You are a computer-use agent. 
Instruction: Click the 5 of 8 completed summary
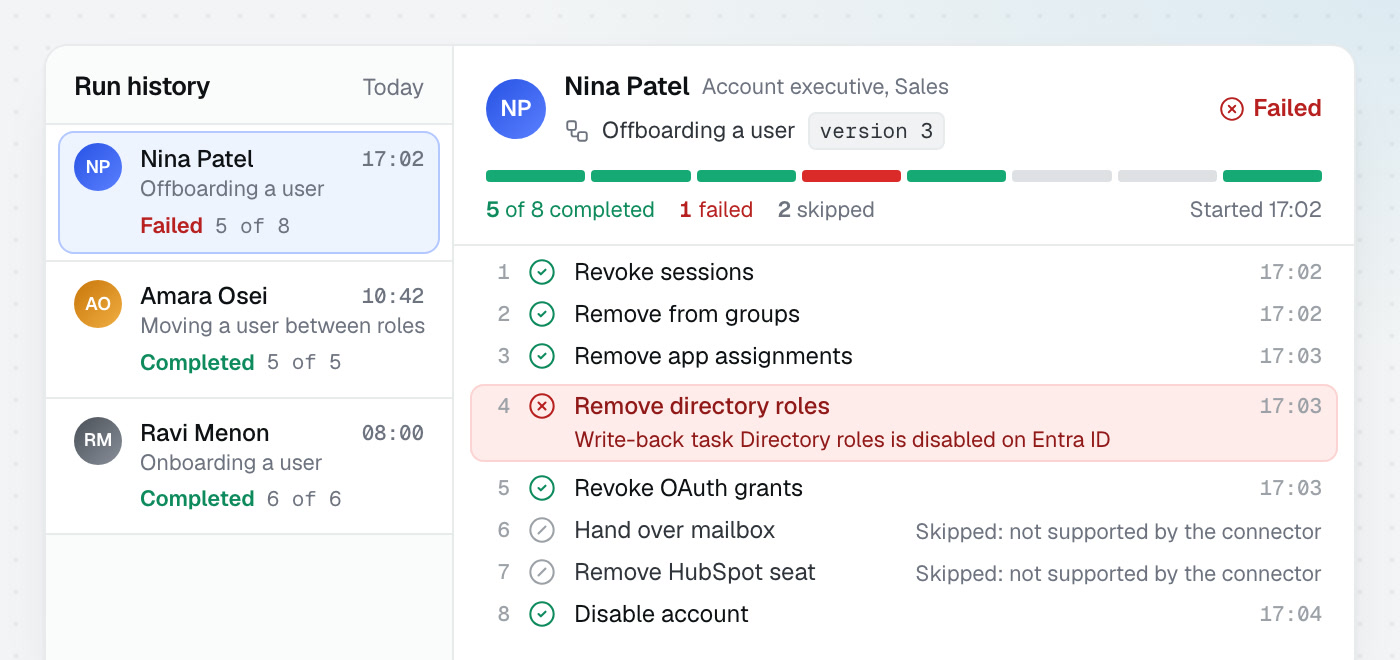pos(570,210)
